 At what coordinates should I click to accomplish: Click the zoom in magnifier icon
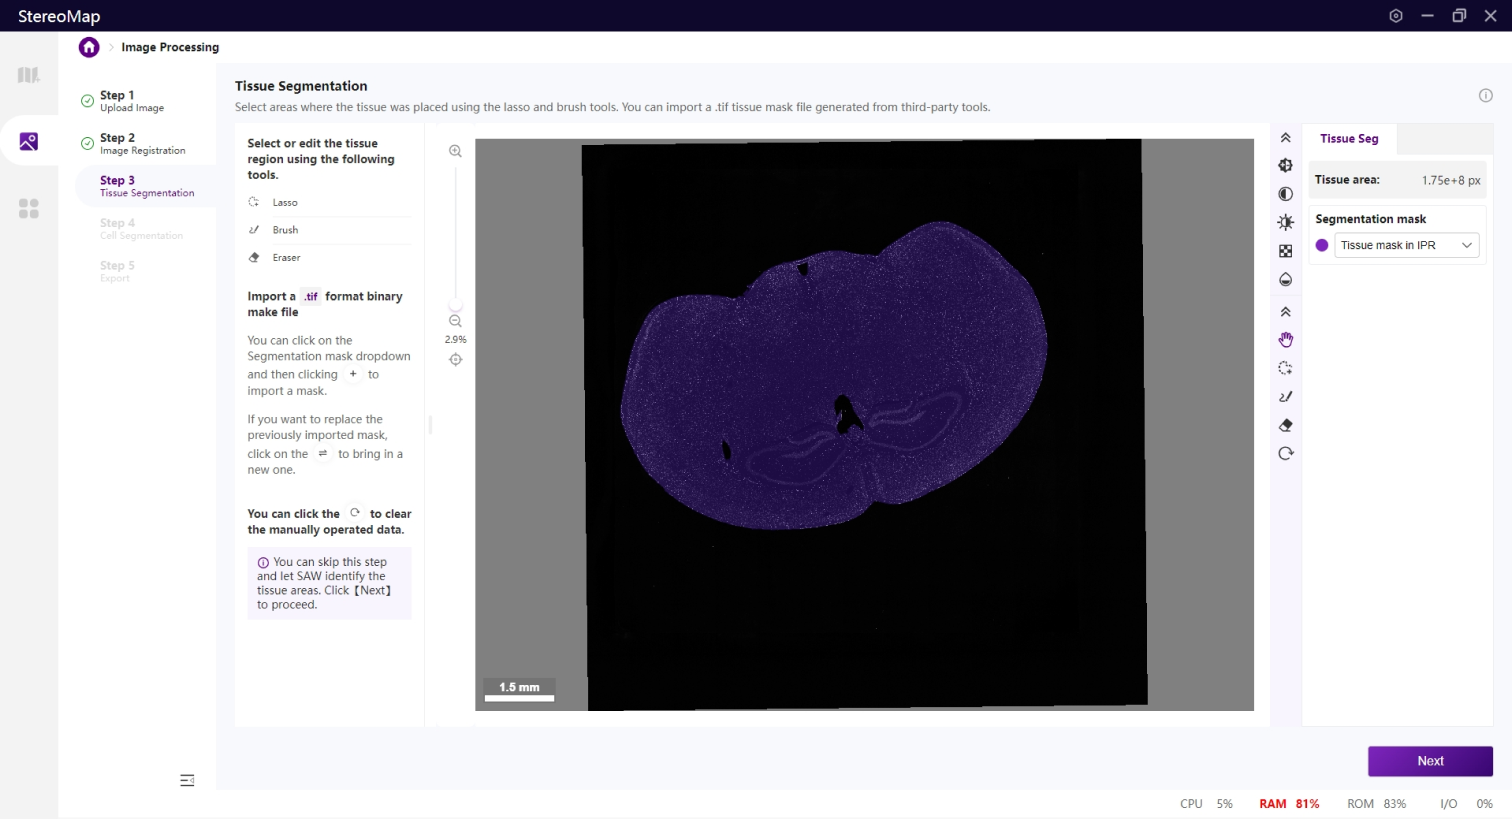[455, 151]
